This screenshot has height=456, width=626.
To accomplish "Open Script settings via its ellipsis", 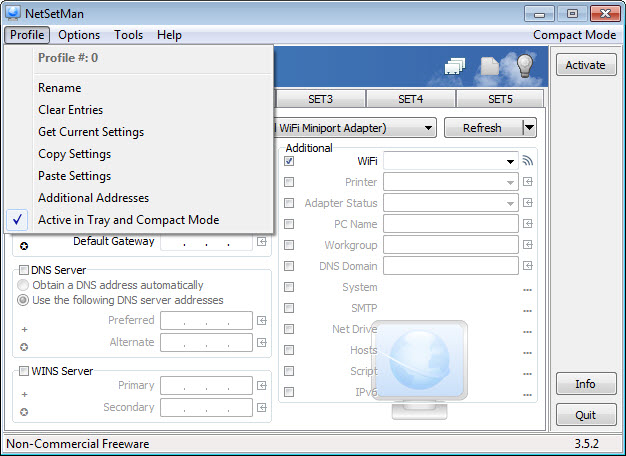I will click(527, 374).
